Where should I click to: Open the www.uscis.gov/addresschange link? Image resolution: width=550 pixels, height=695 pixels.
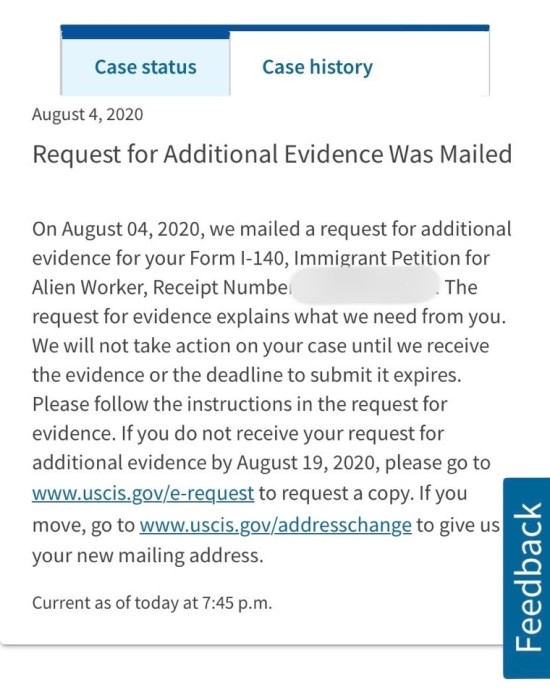(x=275, y=525)
